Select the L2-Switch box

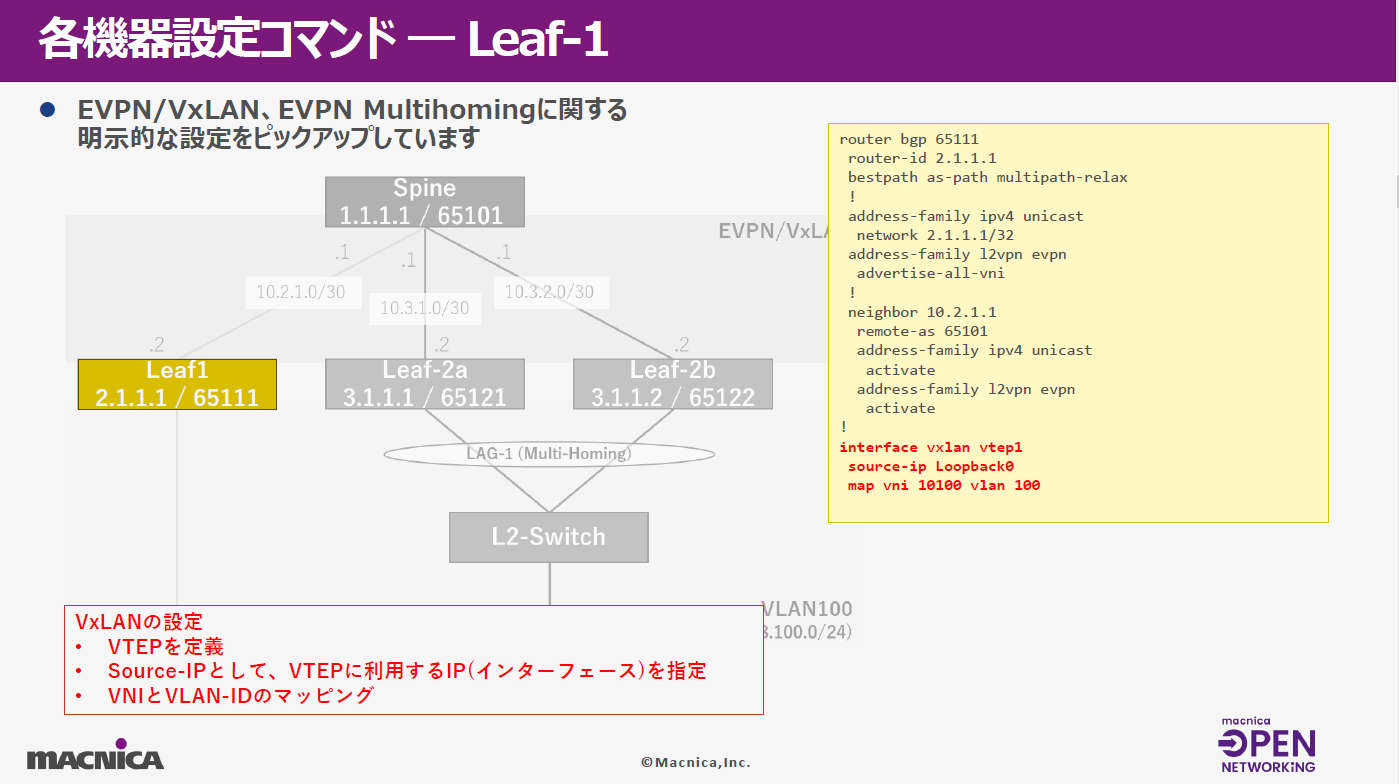(549, 537)
